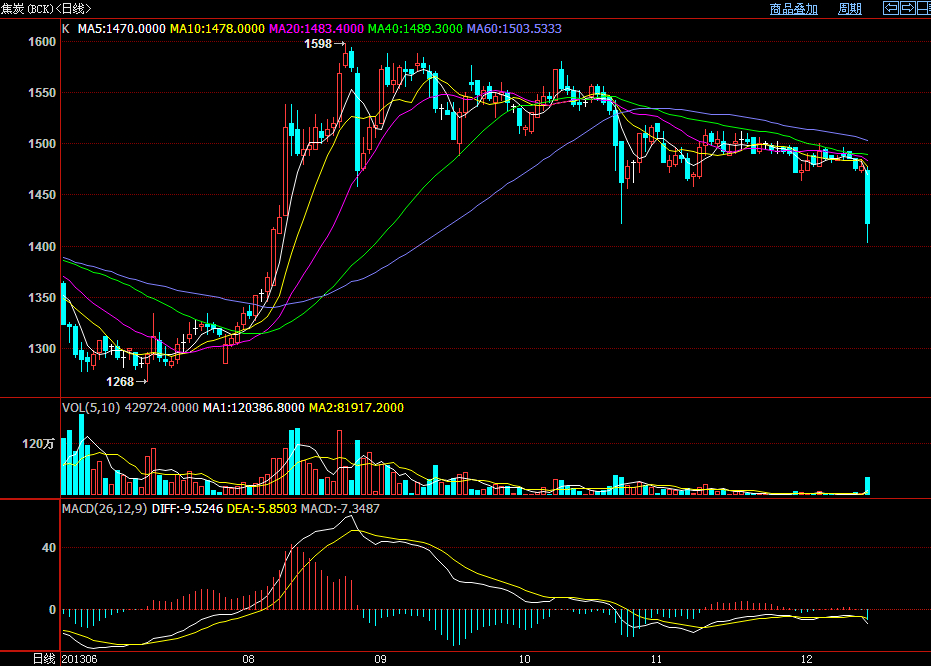The height and width of the screenshot is (666, 931).
Task: Click the 1600 price axis label
Action: (x=42, y=42)
